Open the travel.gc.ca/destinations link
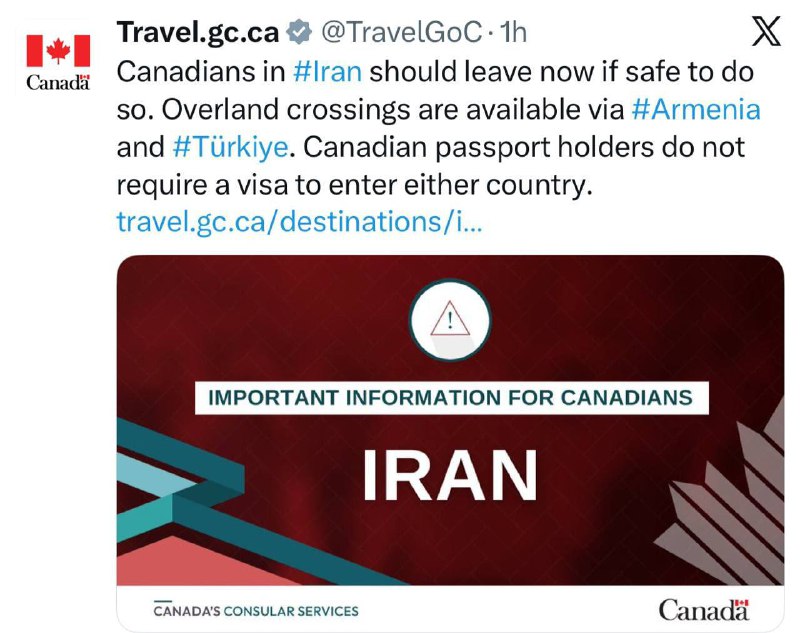This screenshot has width=800, height=633. [x=299, y=222]
